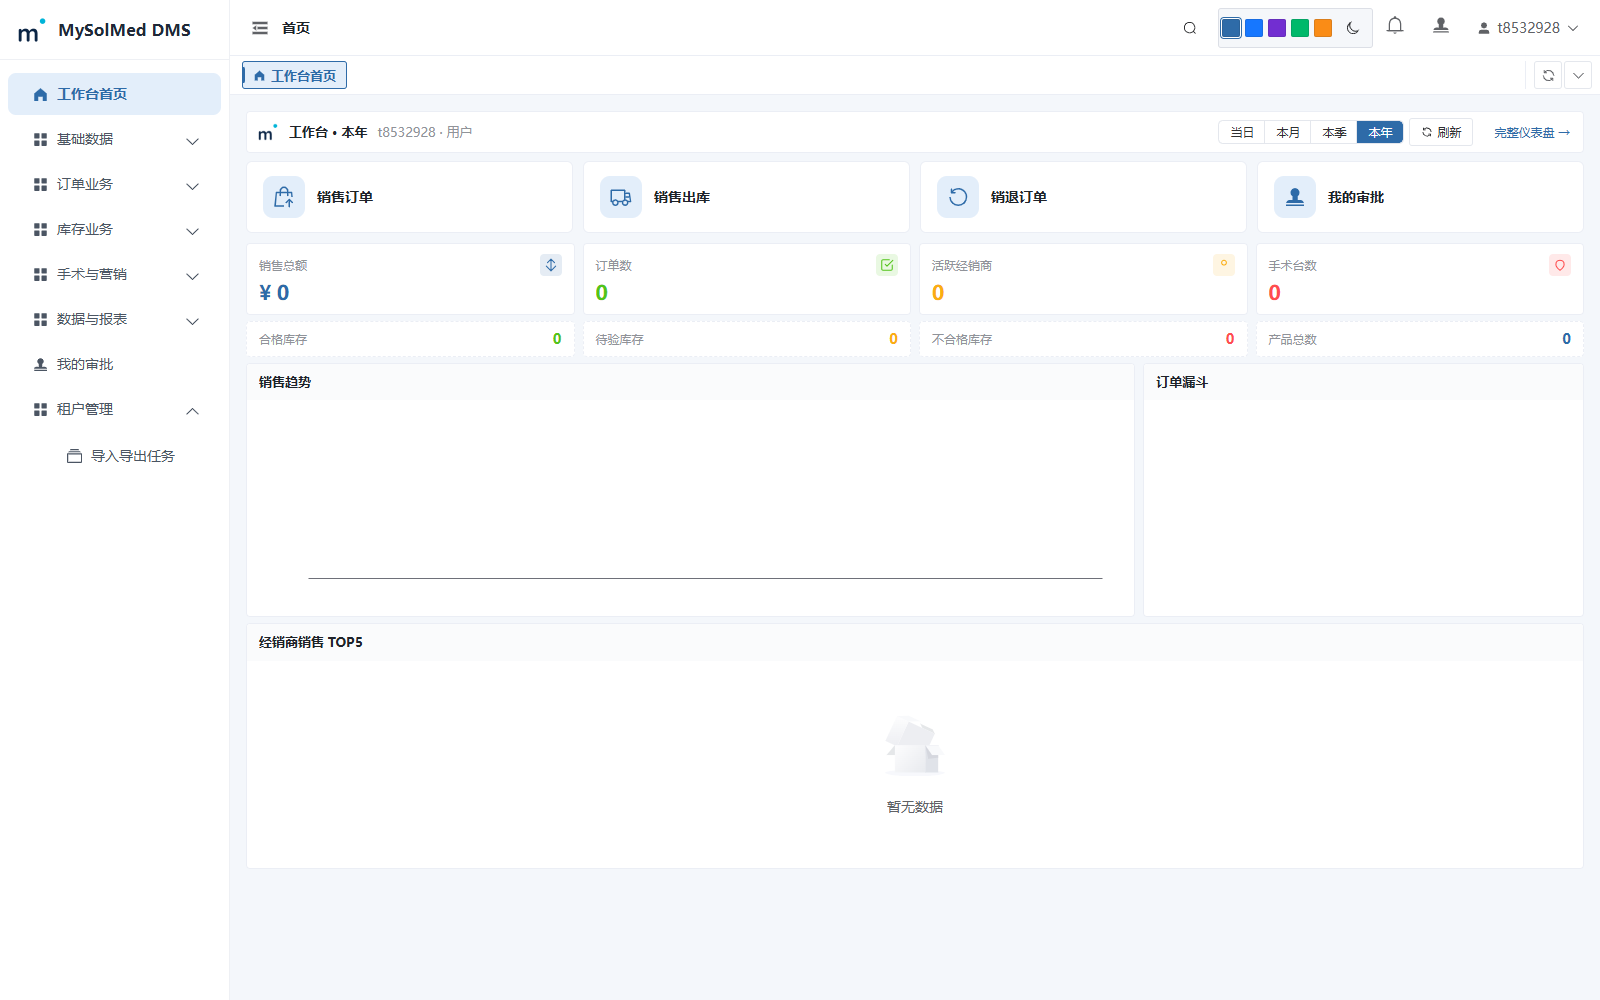Collapse the 租户管理 menu

point(114,409)
